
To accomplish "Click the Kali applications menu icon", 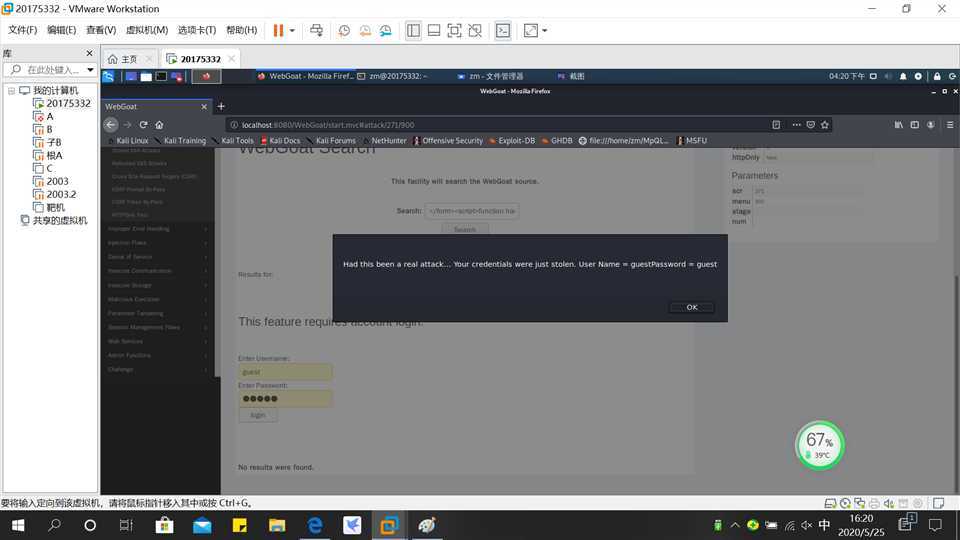I will (x=108, y=76).
